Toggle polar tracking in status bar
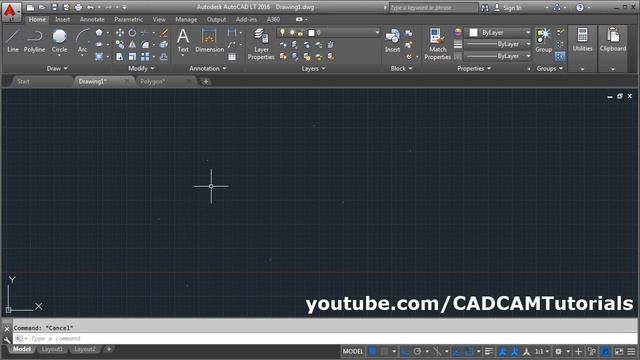640x360 pixels. click(x=417, y=351)
